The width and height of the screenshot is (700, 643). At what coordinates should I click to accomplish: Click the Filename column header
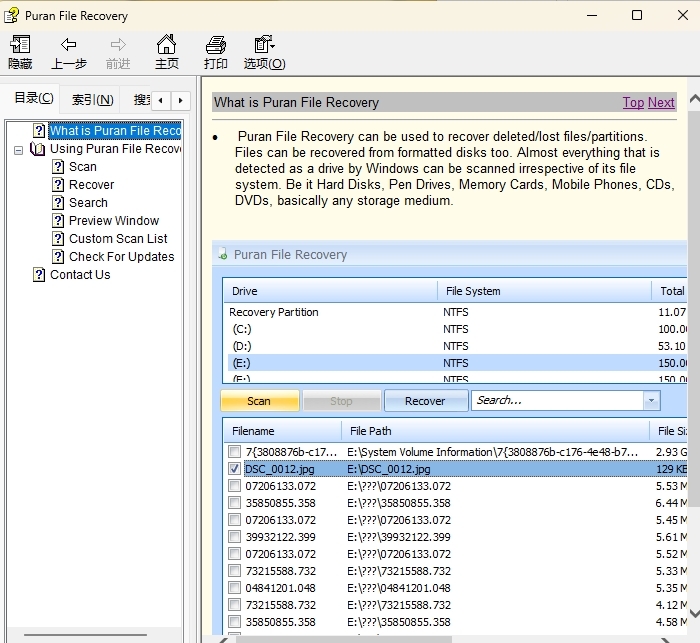[283, 431]
